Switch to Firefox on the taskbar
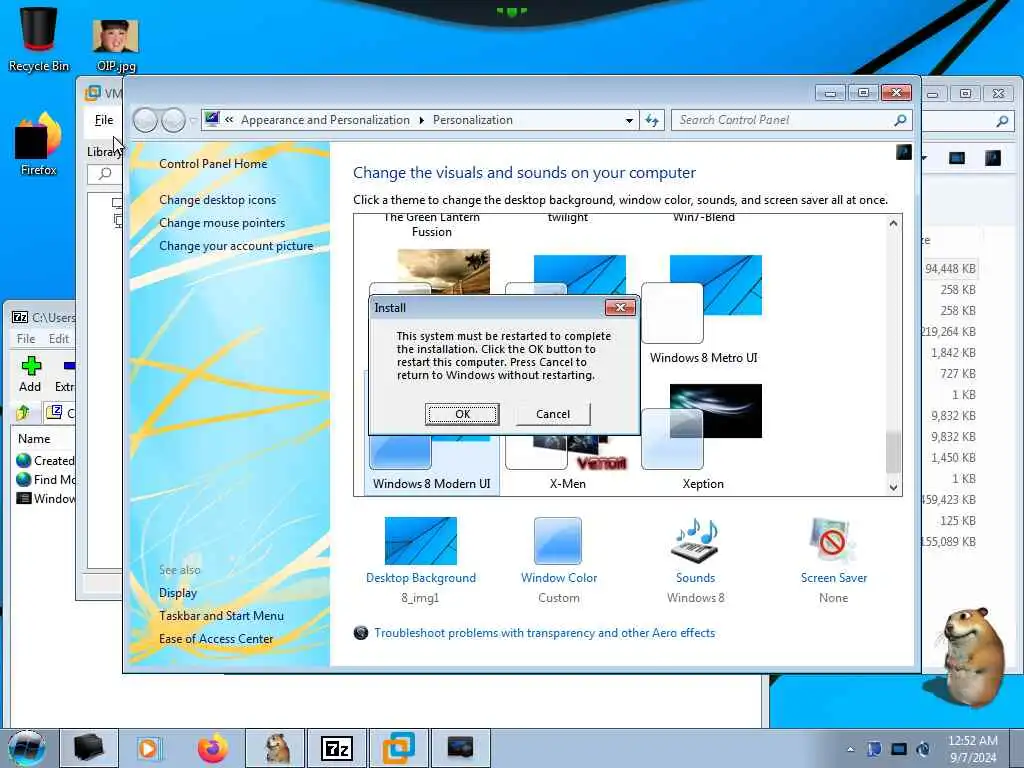 point(212,748)
